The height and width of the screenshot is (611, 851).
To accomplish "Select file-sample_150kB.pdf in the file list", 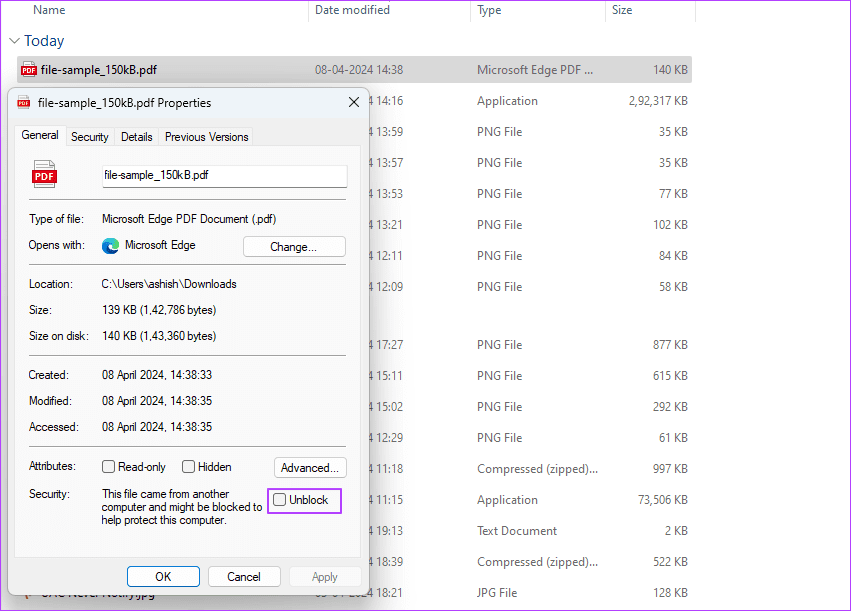I will click(x=354, y=69).
